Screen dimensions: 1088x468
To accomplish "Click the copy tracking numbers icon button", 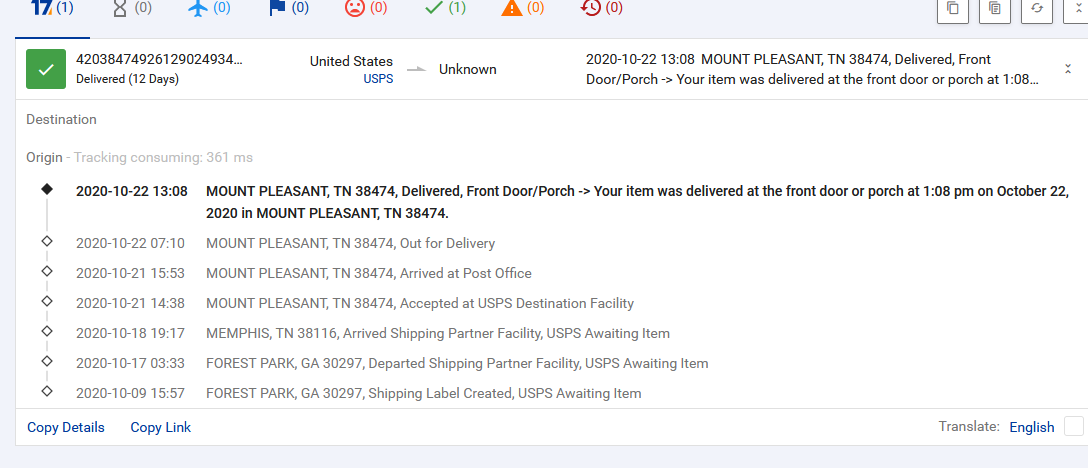I will tap(953, 10).
